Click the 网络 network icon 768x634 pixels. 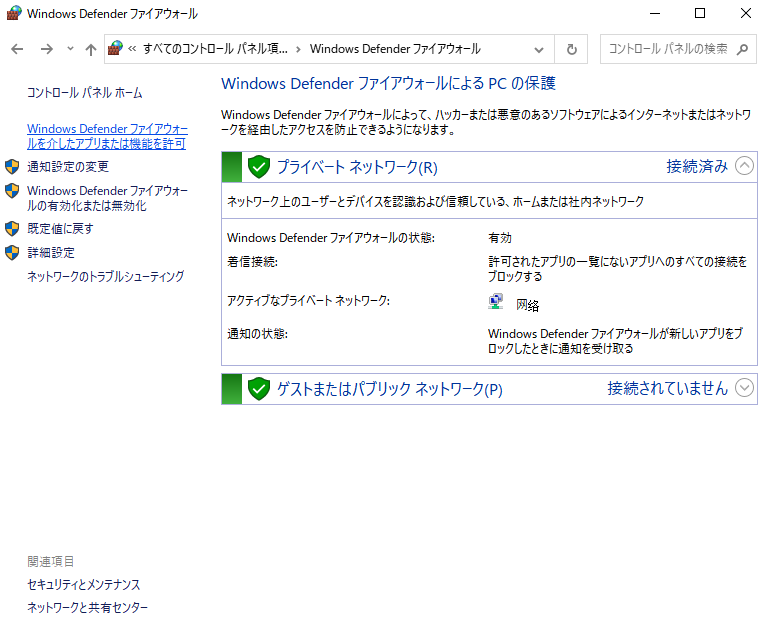[x=496, y=302]
